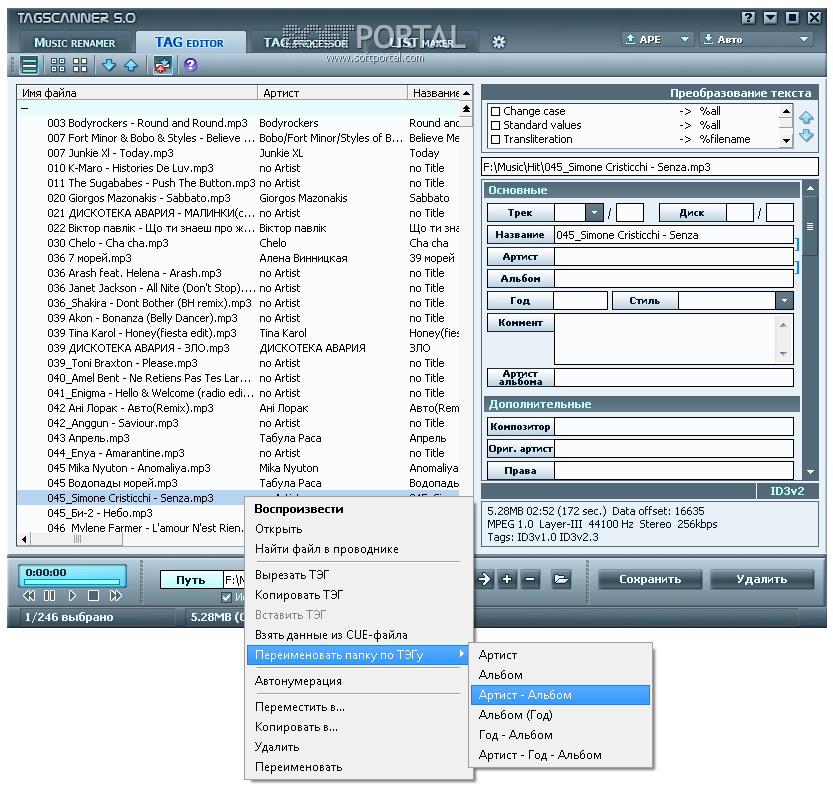Pause playback in the player
Screen dimensions: 833x793
[x=49, y=595]
